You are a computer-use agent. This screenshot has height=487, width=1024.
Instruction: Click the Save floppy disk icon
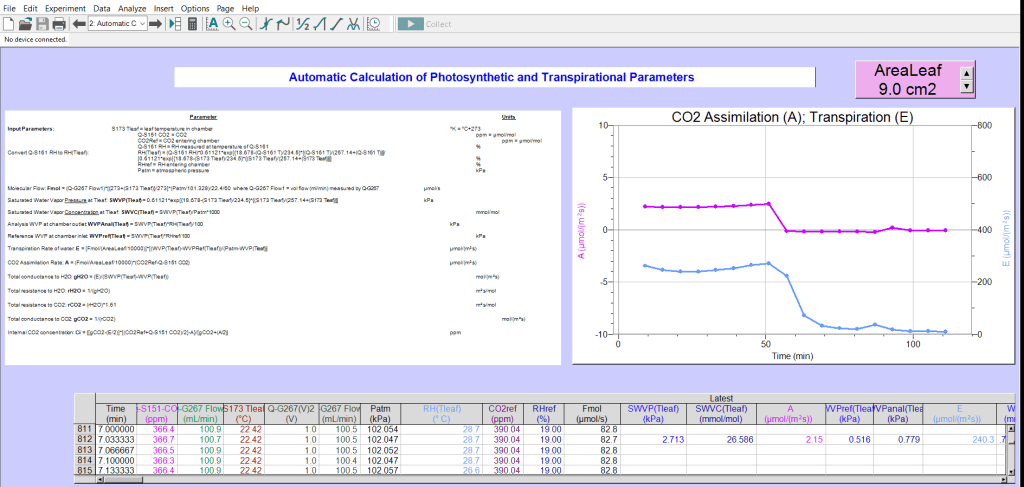42,23
